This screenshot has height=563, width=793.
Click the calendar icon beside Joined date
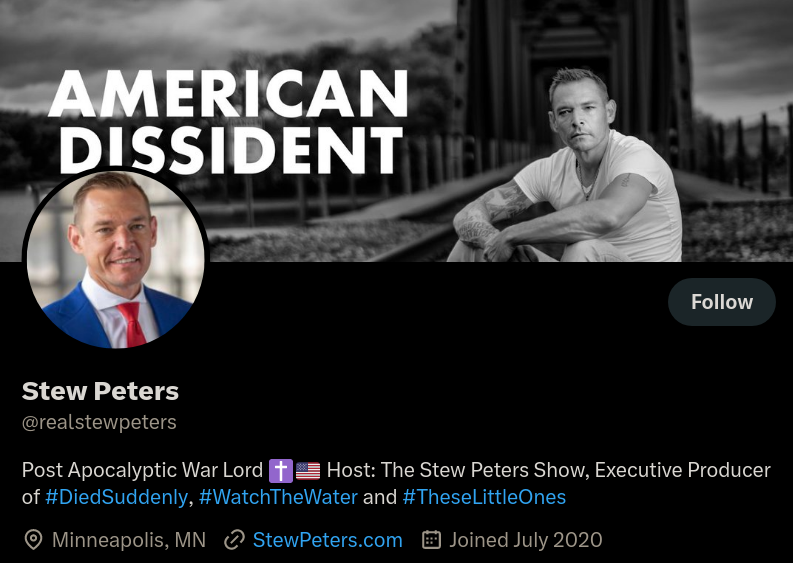pyautogui.click(x=431, y=540)
